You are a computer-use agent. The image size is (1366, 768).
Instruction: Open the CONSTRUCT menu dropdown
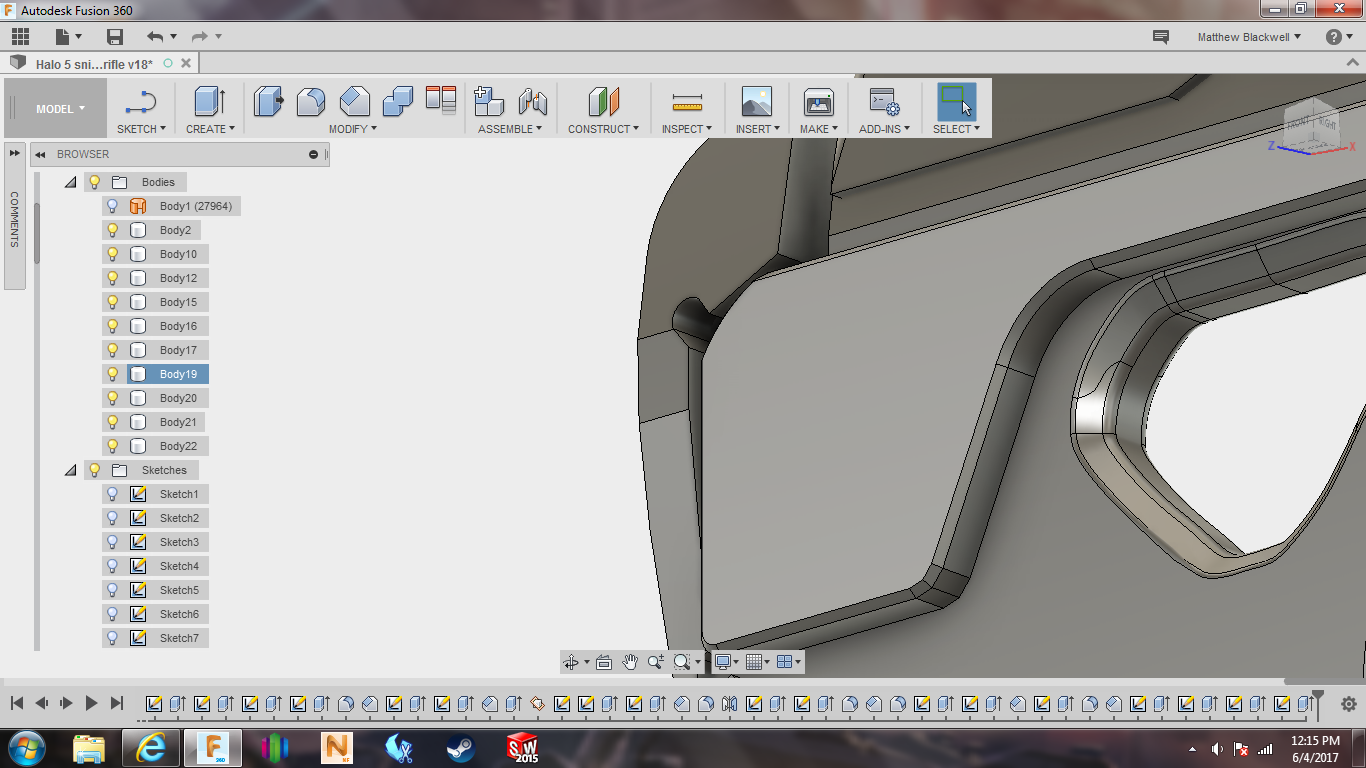[604, 129]
